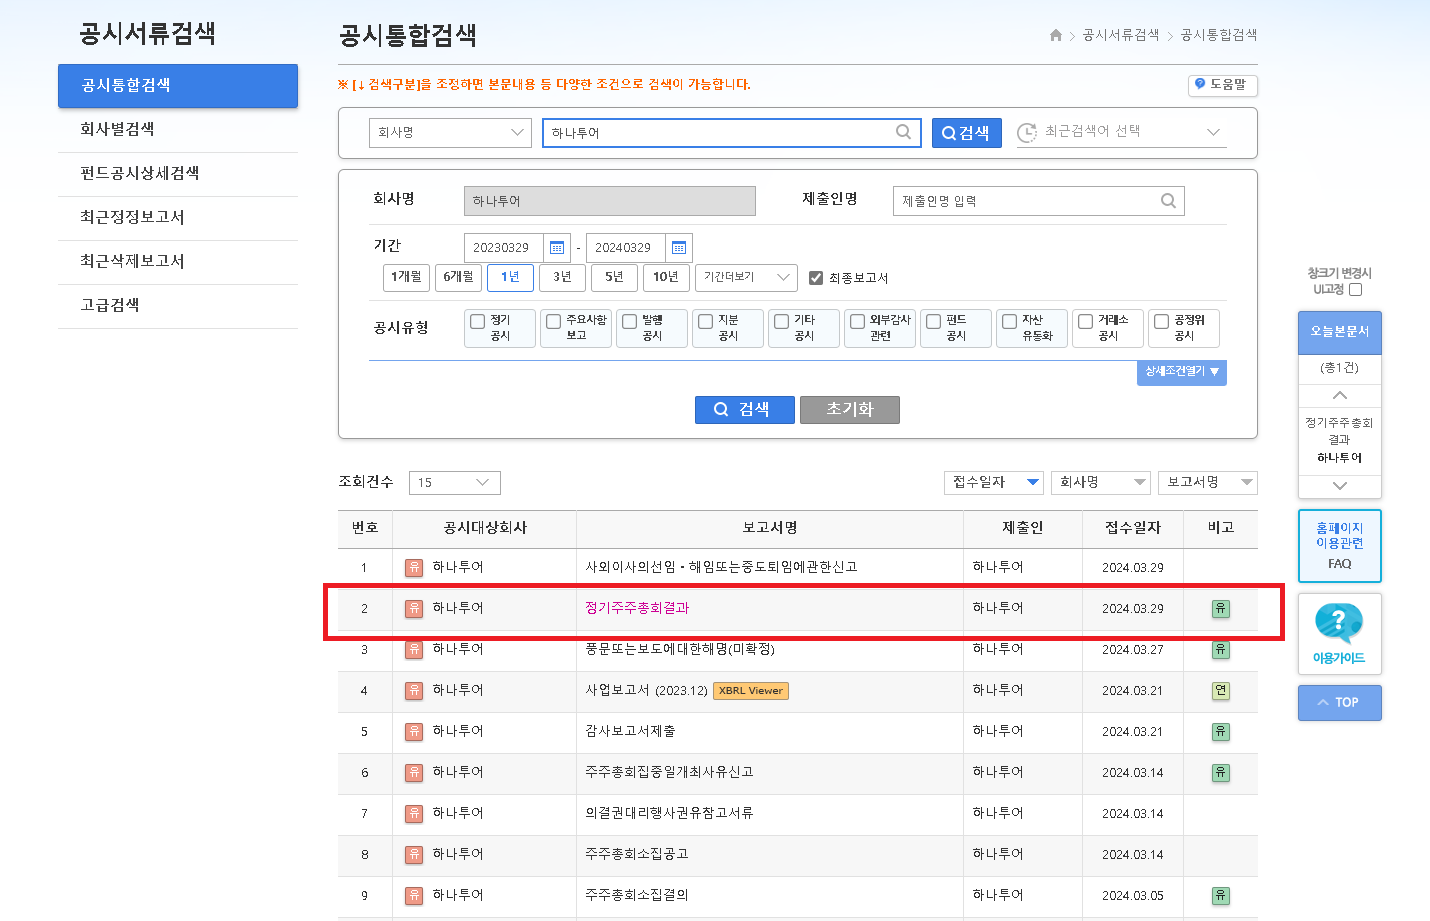Click the 유 market icon beside 주주총회집중일개최사유신고
1430x921 pixels.
(414, 772)
